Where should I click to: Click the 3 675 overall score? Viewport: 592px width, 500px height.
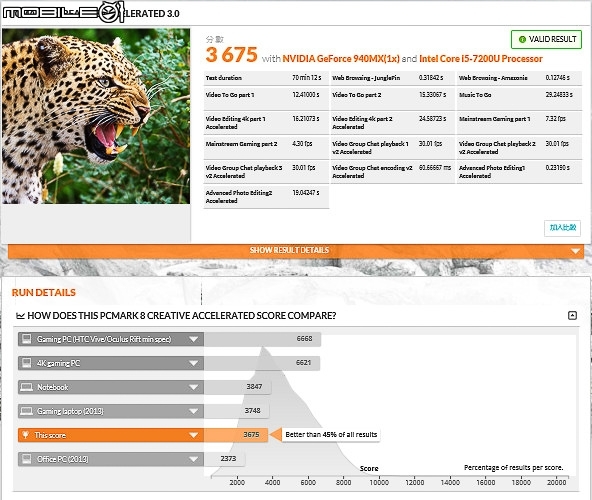[x=231, y=55]
